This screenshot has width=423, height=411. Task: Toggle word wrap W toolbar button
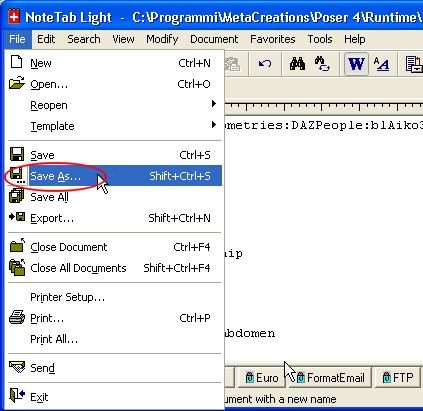pyautogui.click(x=356, y=64)
